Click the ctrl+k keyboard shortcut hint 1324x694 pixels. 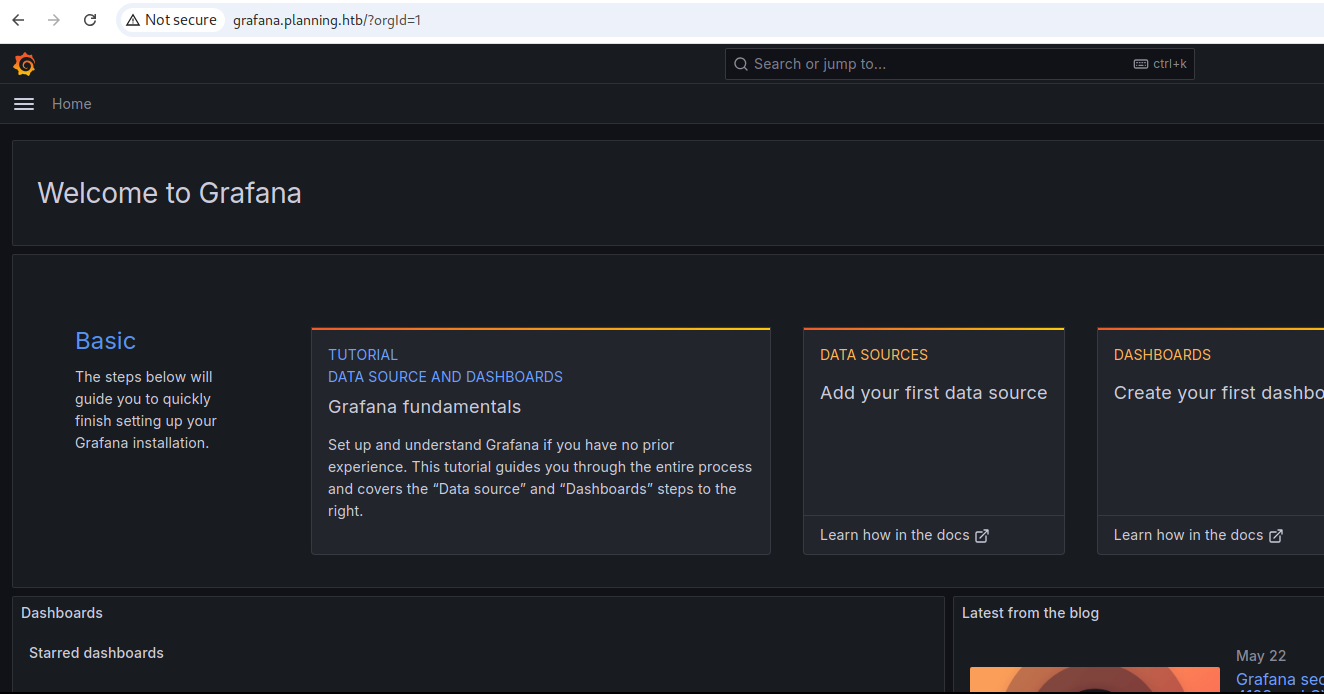(1160, 64)
